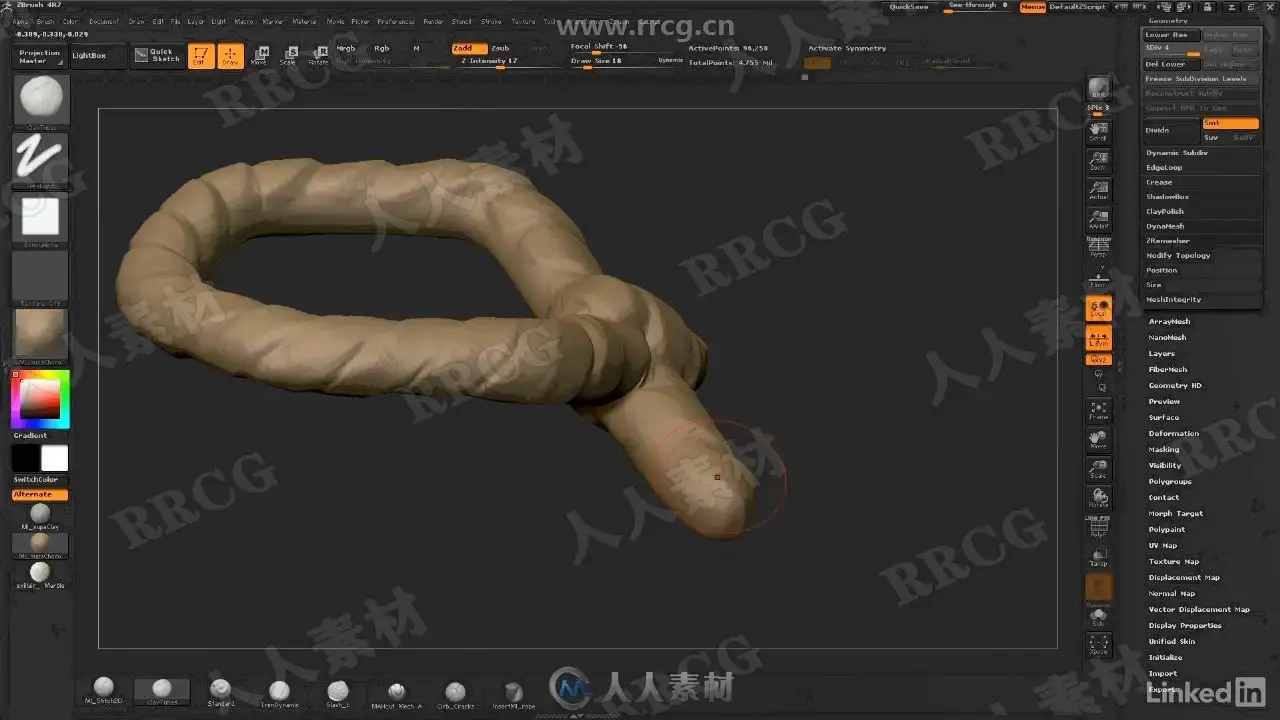Switch to the Scale tool
This screenshot has width=1280, height=720.
pyautogui.click(x=288, y=56)
